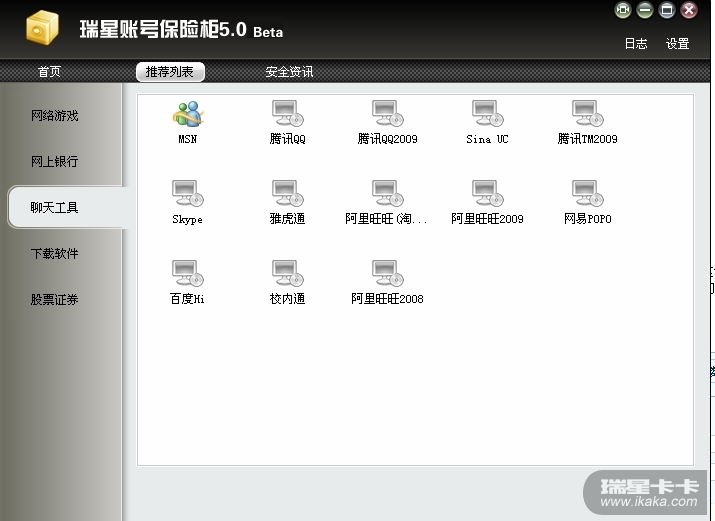Open the 日志 log link
This screenshot has width=715, height=521.
point(636,44)
